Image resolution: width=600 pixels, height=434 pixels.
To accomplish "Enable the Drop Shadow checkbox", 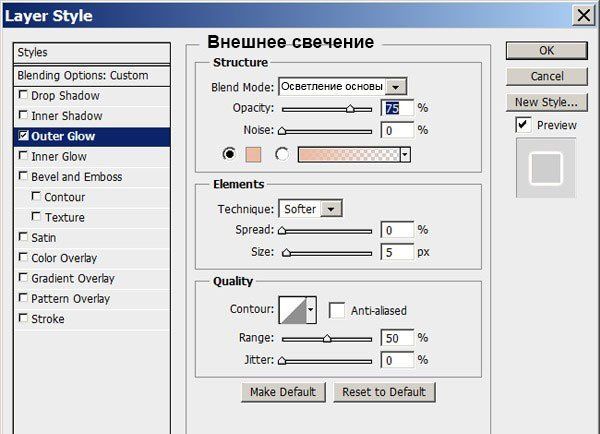I will (23, 95).
